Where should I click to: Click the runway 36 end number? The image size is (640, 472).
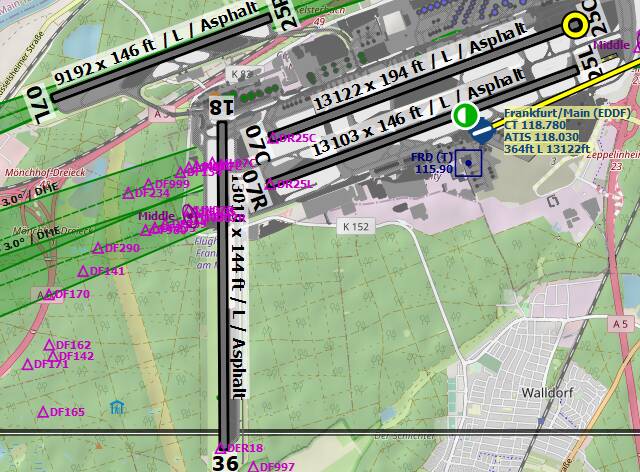(224, 463)
